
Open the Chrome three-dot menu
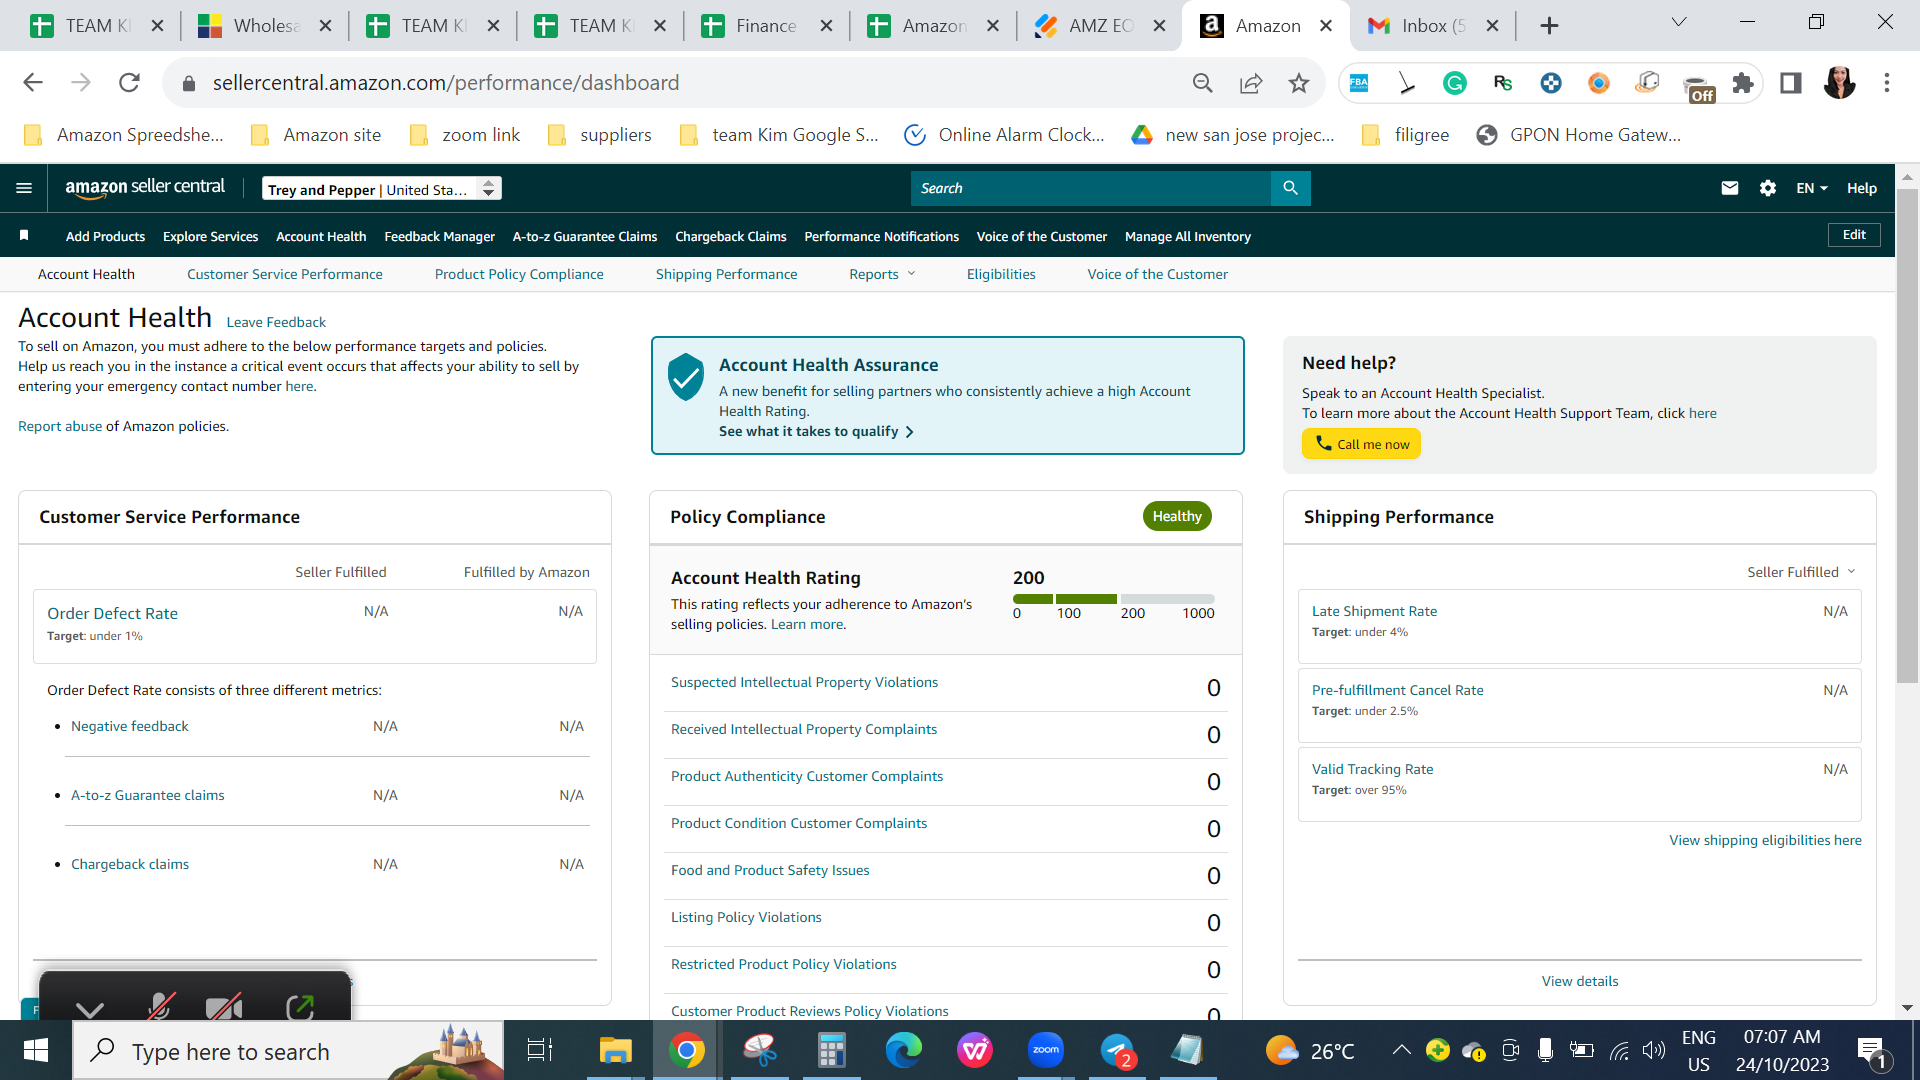(x=1887, y=83)
